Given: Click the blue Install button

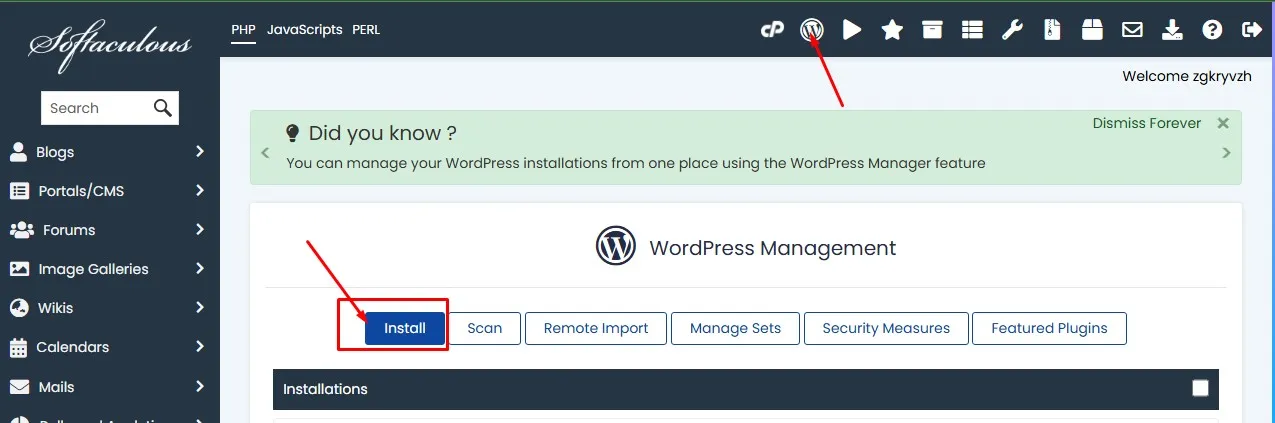Looking at the screenshot, I should 405,328.
